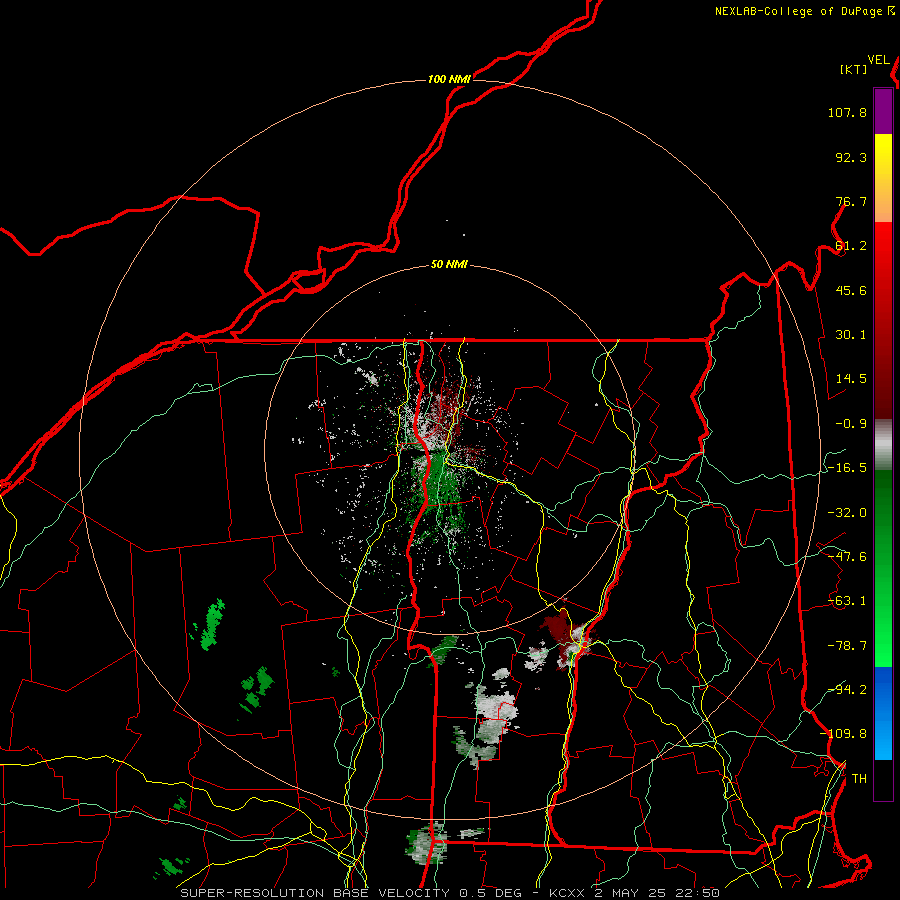Screen dimensions: 900x900
Task: Click the TH label on the legend
Action: click(859, 779)
